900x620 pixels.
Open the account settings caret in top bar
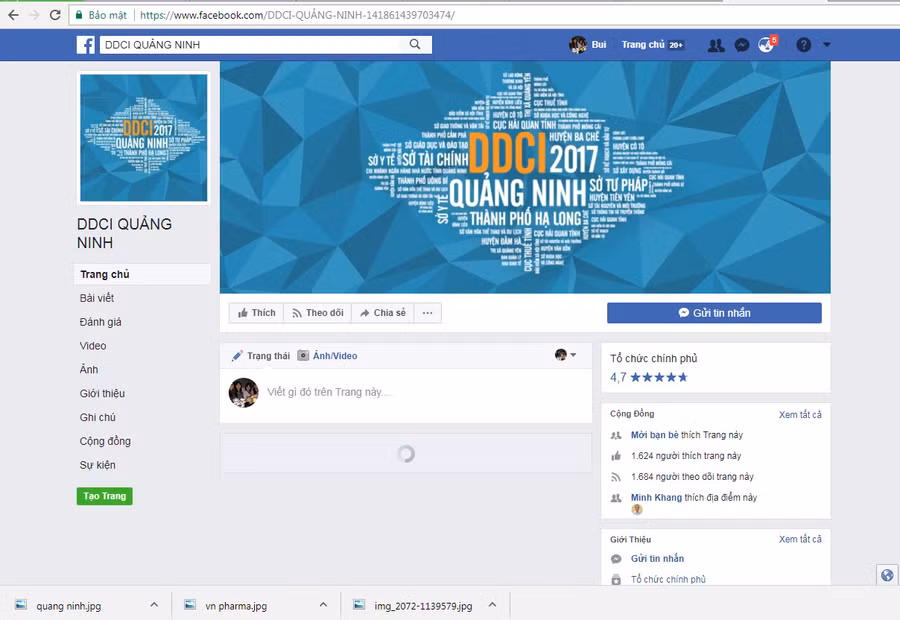click(x=826, y=44)
